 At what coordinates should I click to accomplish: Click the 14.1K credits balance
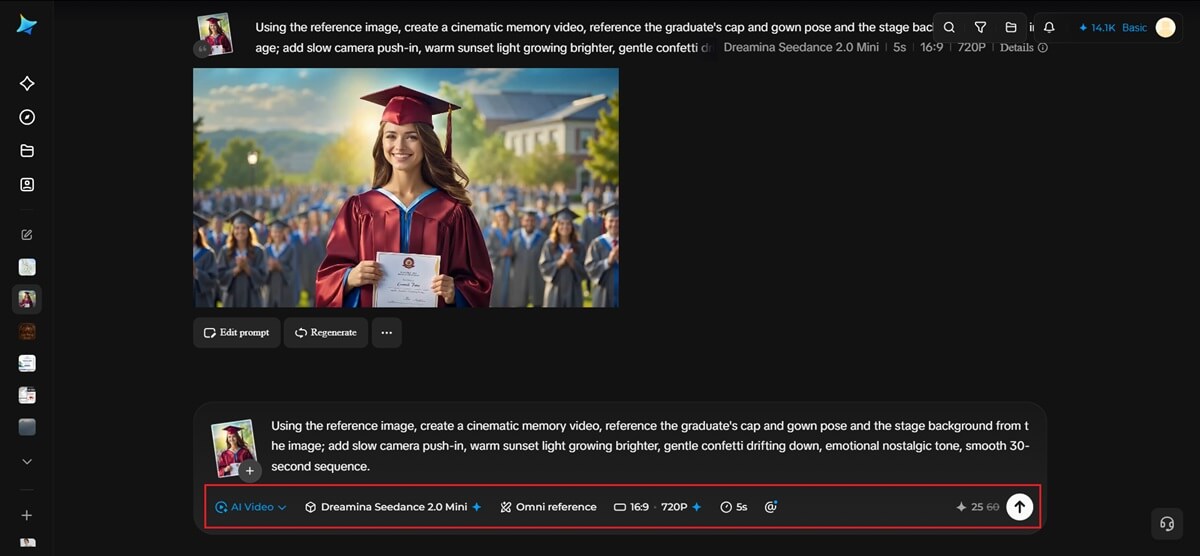(1097, 28)
